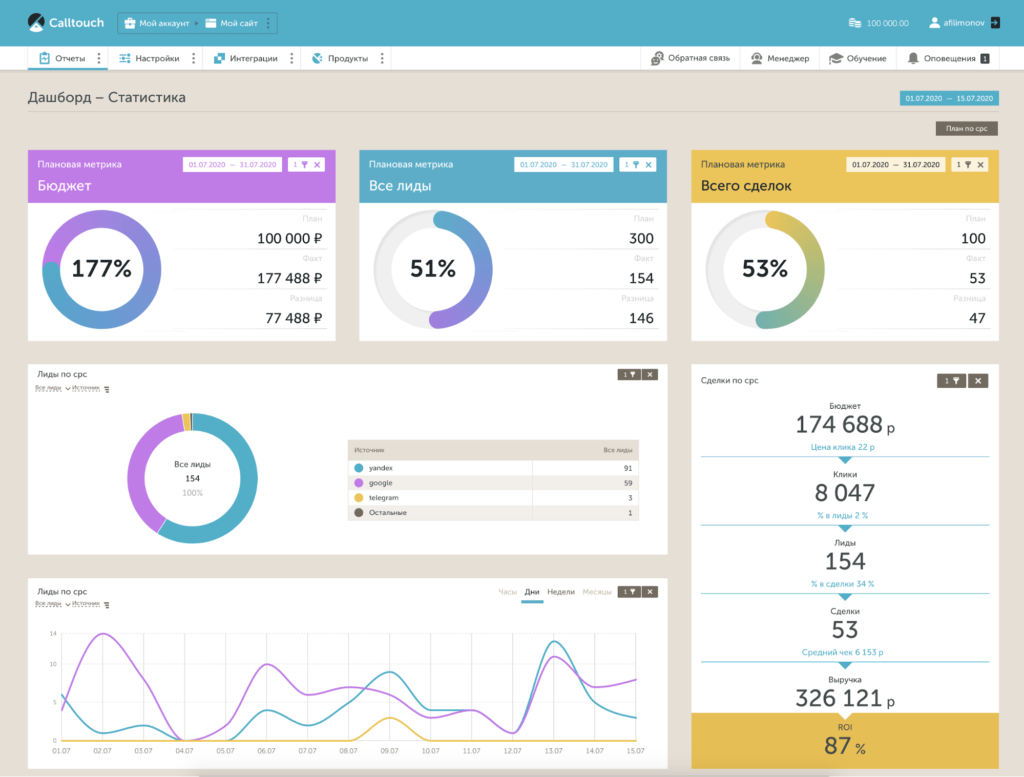Select Часы granularity on the line chart
Screen dimensions: 1024x777
(508, 592)
